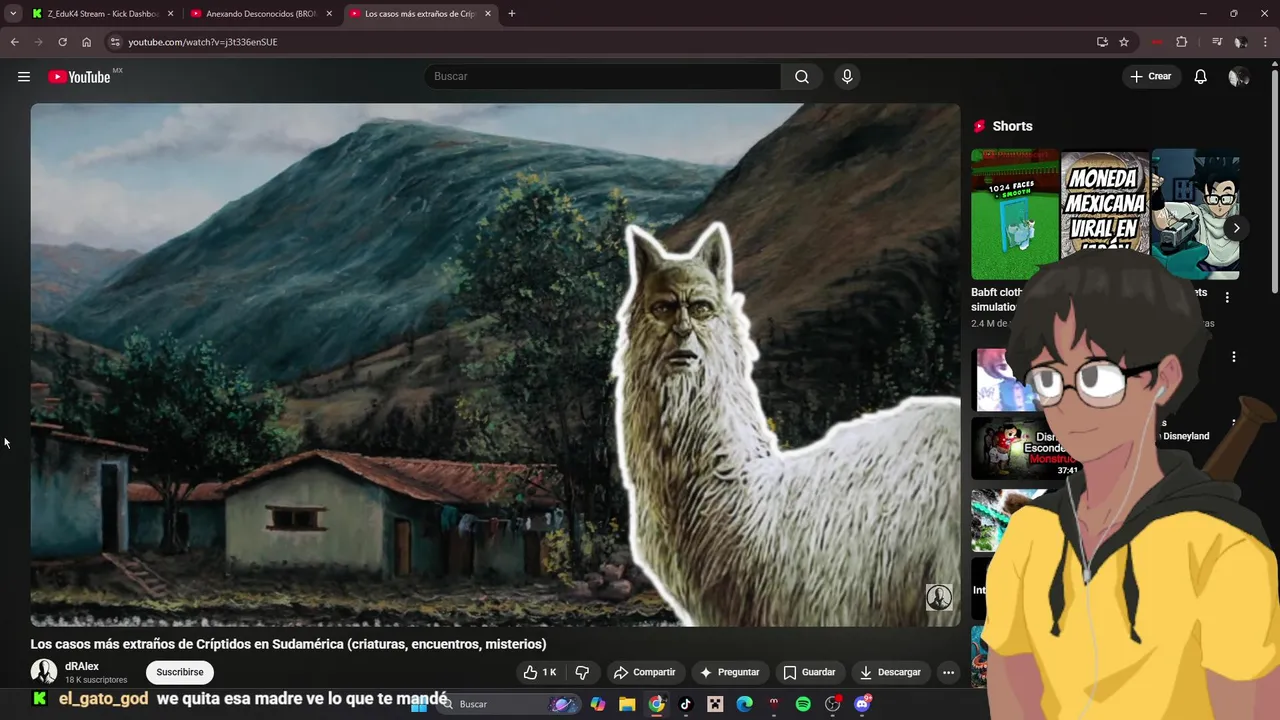Open the dRAlex channel name link

click(82, 666)
